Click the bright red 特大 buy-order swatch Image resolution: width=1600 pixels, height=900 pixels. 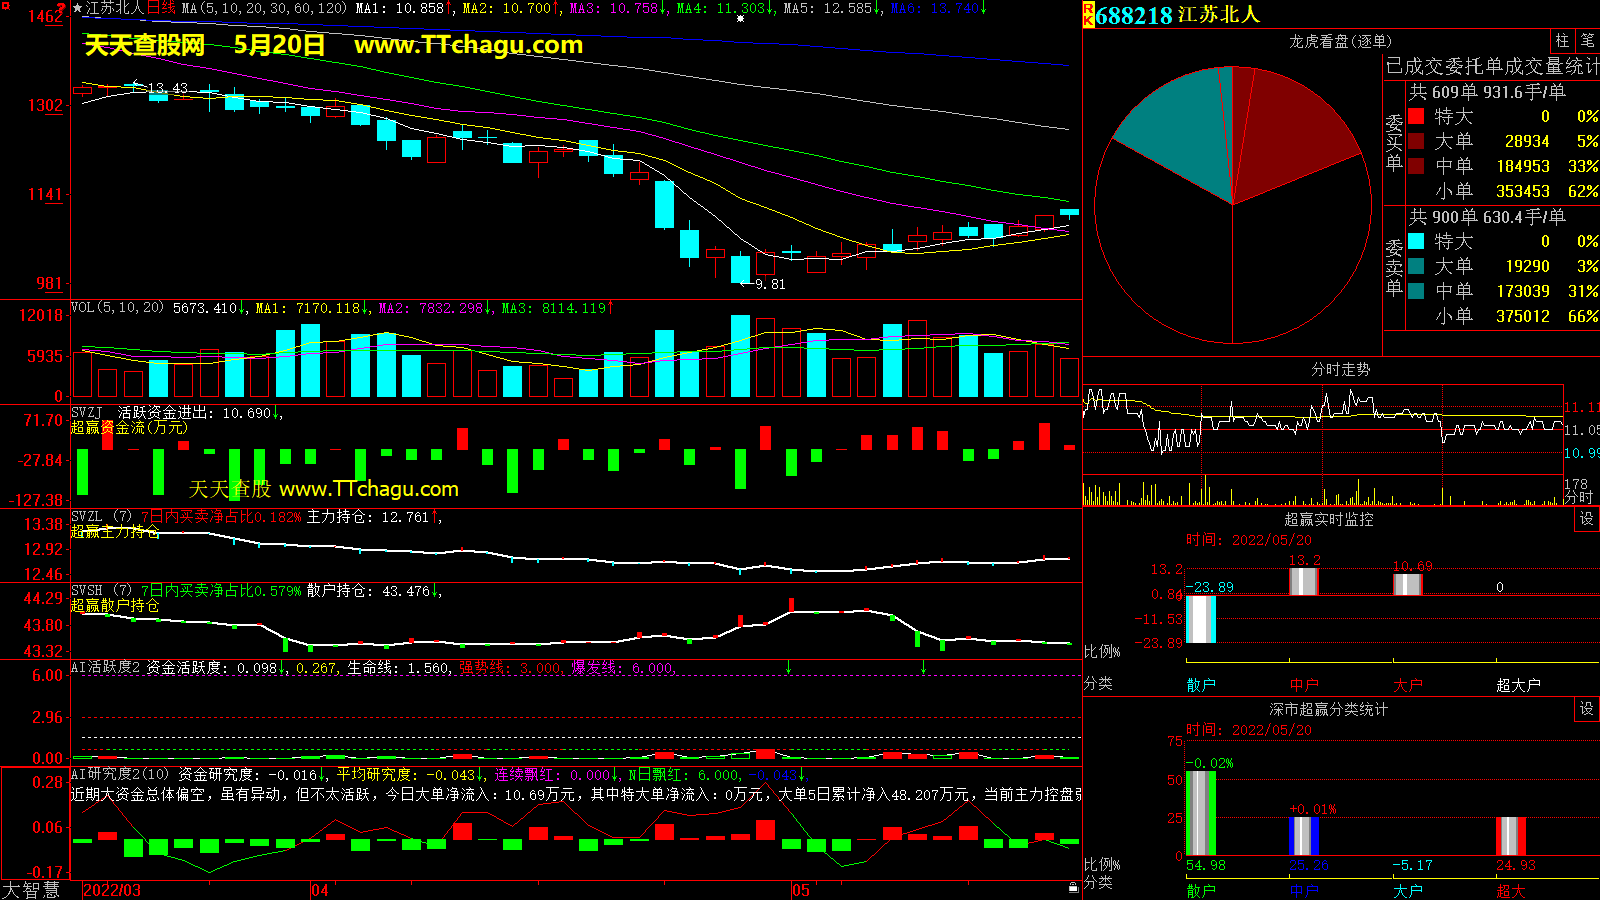pos(1416,116)
